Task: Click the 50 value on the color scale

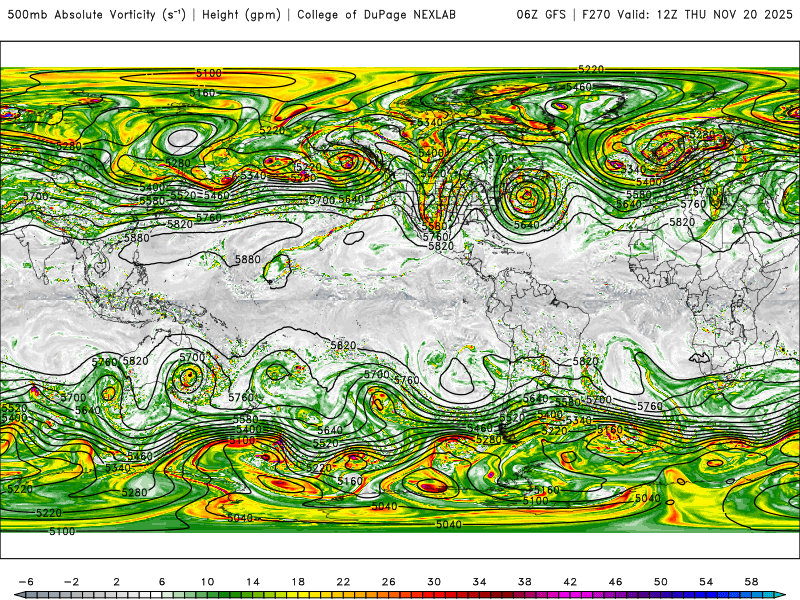Action: 661,582
